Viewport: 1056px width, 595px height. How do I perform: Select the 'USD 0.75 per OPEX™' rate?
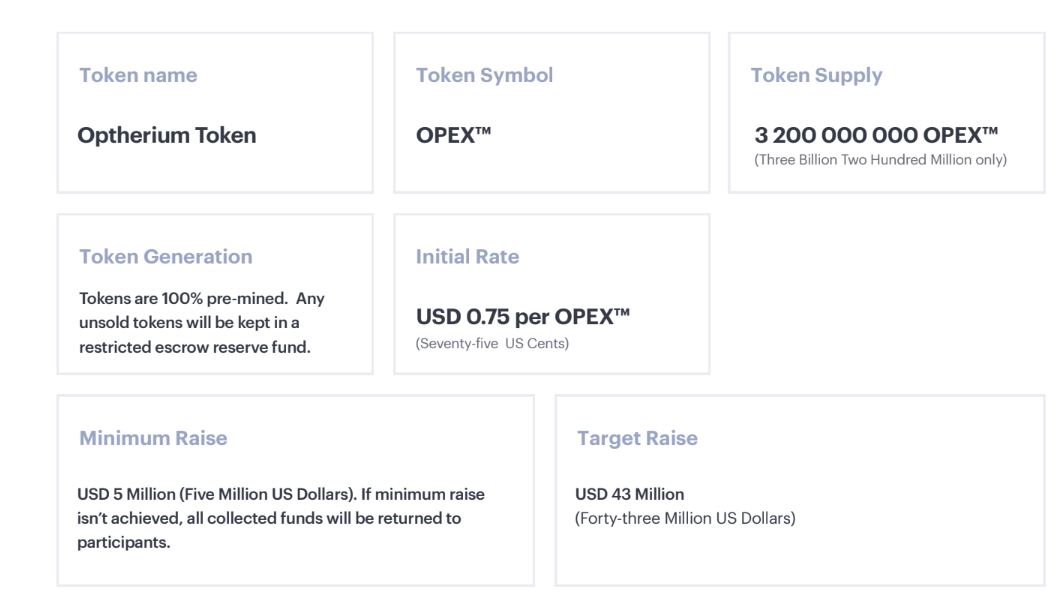[x=523, y=317]
